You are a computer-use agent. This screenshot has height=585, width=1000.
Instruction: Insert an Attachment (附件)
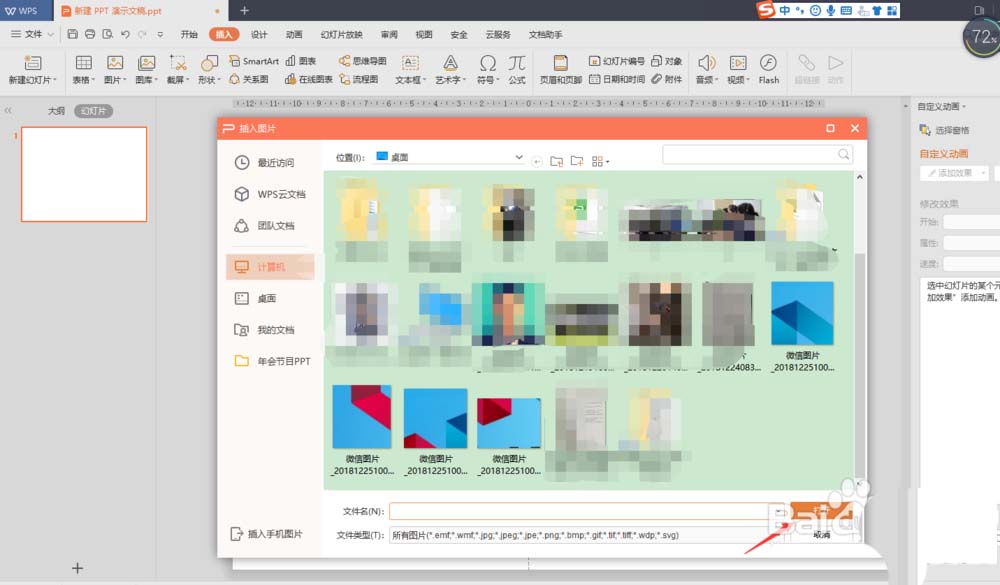click(x=666, y=79)
